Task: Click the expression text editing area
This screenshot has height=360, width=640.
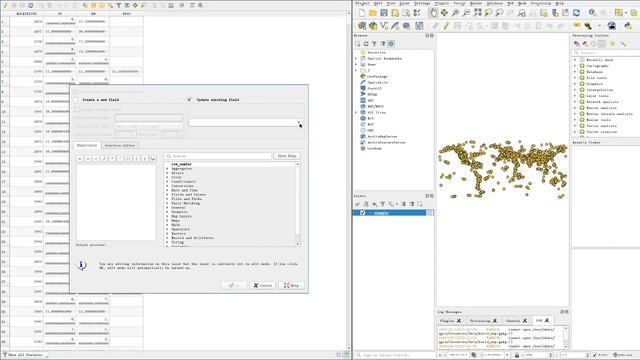Action: (x=116, y=202)
